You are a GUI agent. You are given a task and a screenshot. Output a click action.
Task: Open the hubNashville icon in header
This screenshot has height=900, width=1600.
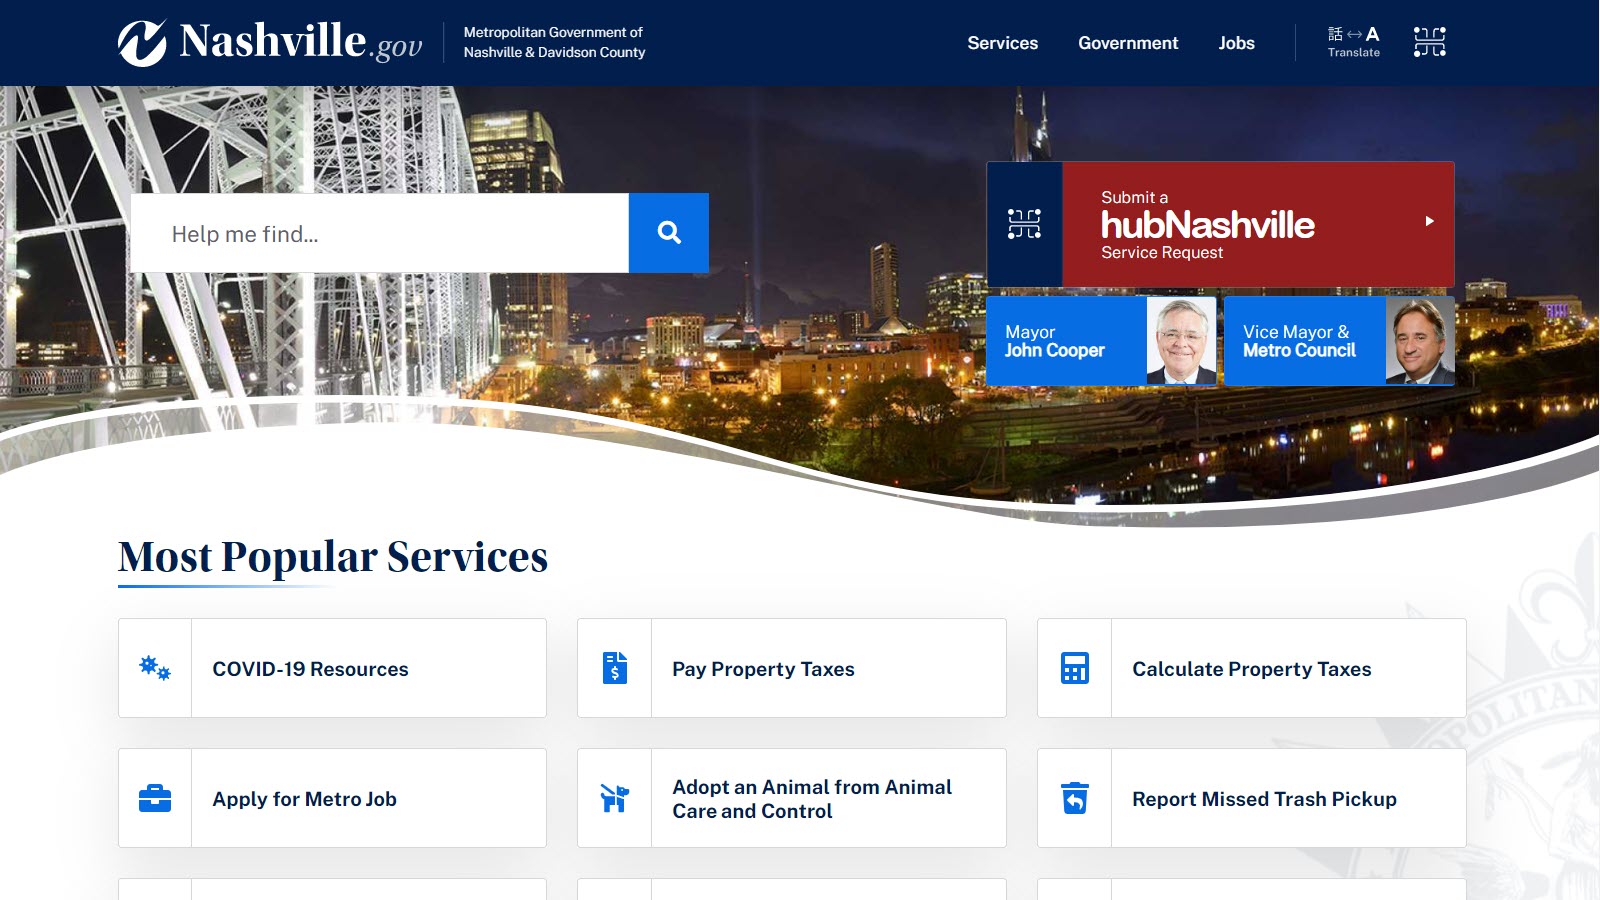click(x=1429, y=42)
